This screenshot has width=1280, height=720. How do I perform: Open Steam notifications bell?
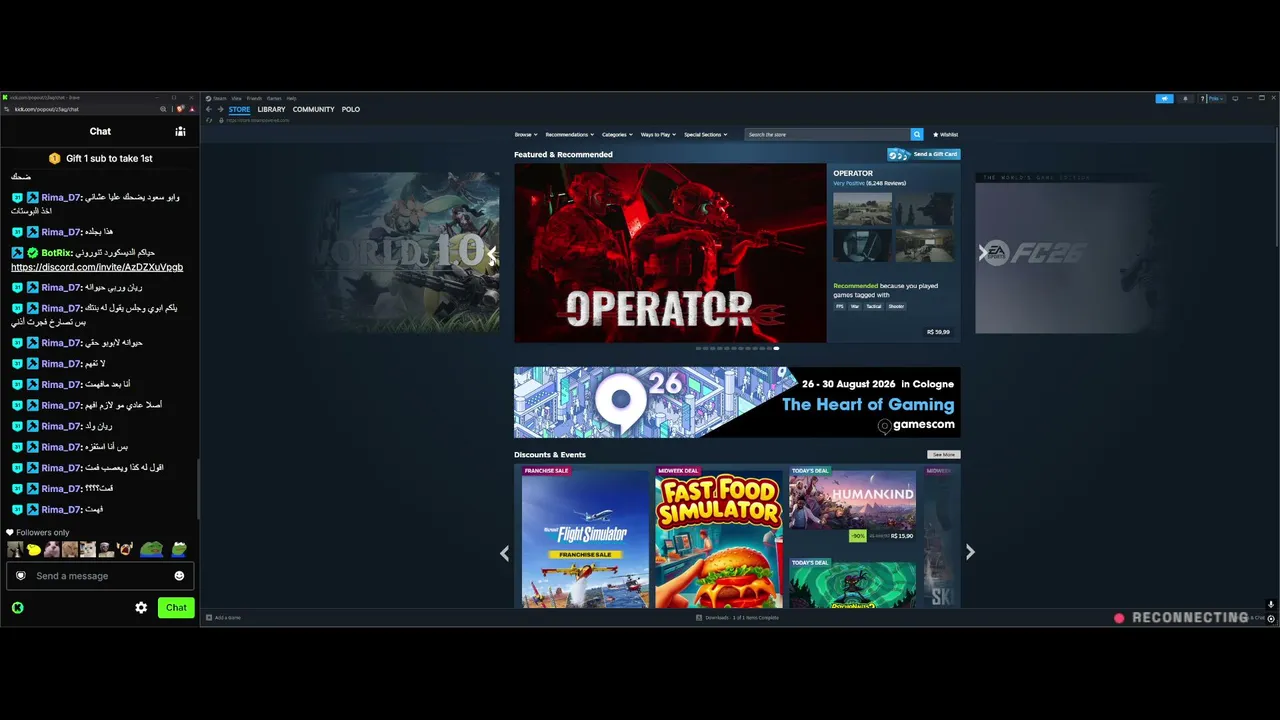[x=1186, y=99]
